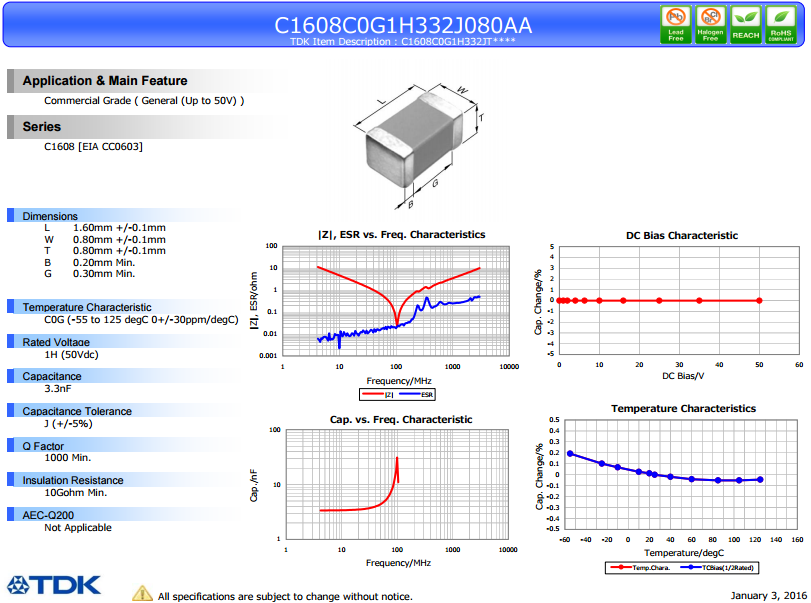Click the RoHS Compliant badge icon
Image resolution: width=811 pixels, height=603 pixels.
pyautogui.click(x=780, y=23)
